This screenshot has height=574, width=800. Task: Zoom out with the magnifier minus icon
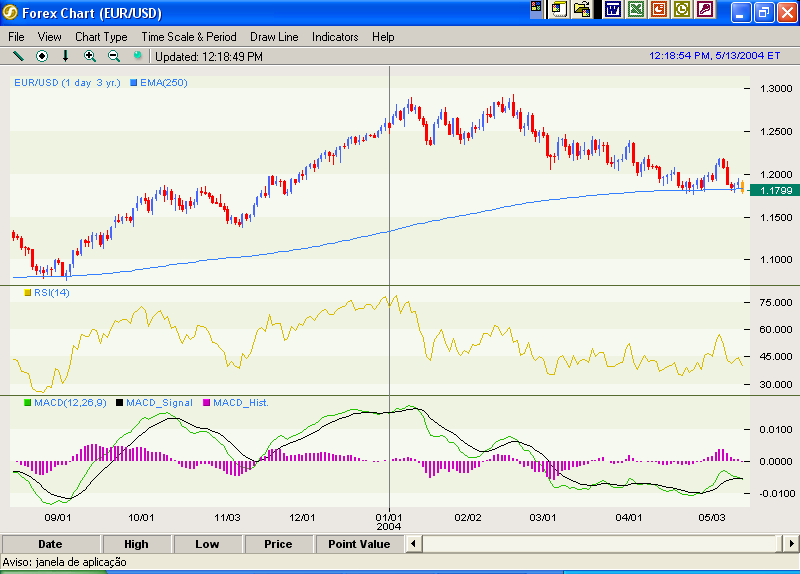click(x=114, y=56)
